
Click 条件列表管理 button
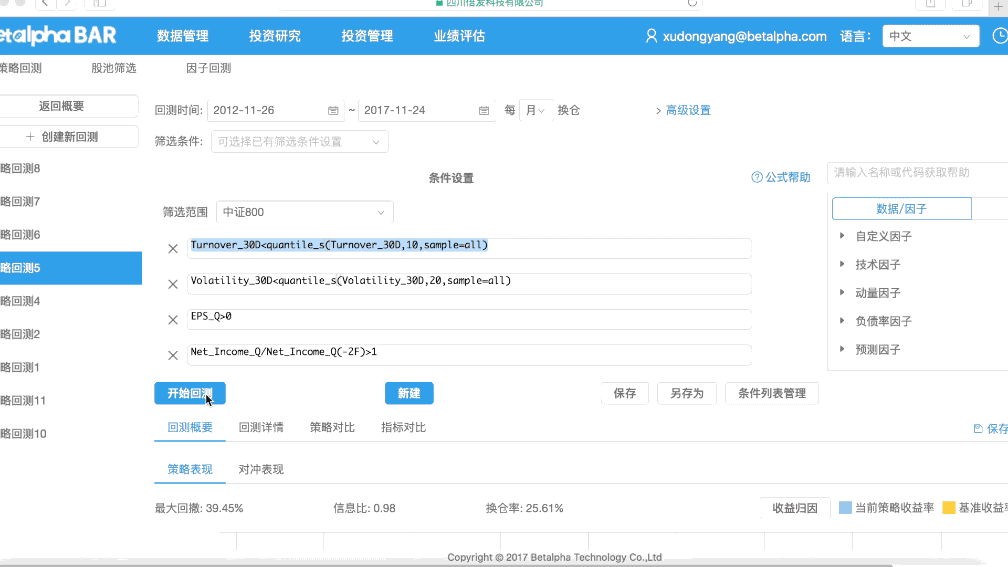[x=771, y=393]
